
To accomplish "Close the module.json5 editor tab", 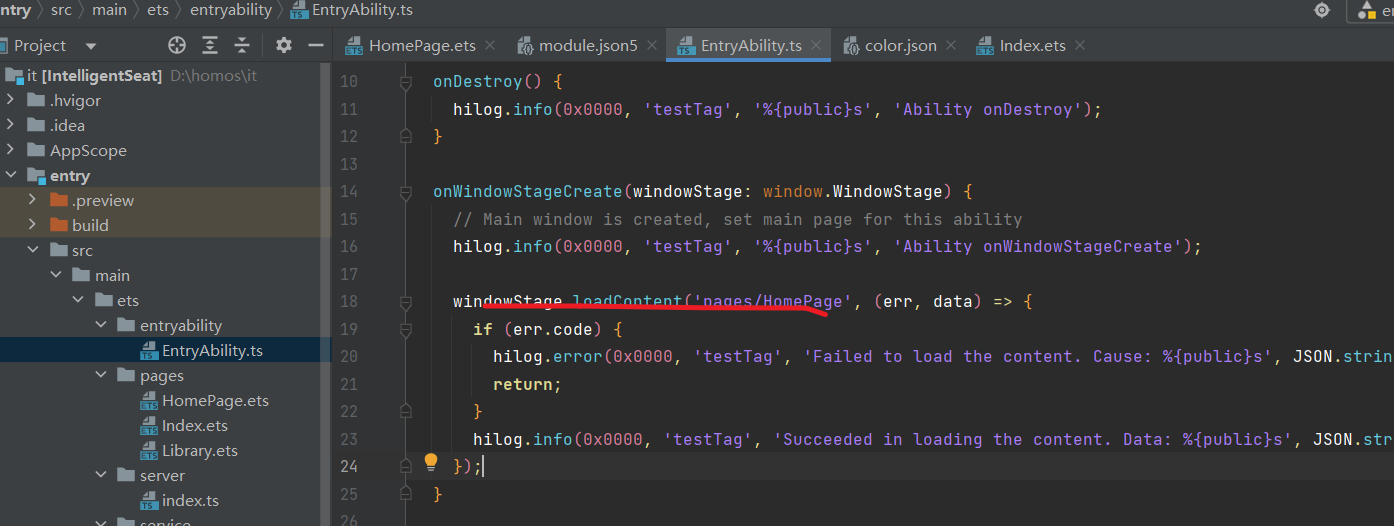I will click(x=650, y=45).
